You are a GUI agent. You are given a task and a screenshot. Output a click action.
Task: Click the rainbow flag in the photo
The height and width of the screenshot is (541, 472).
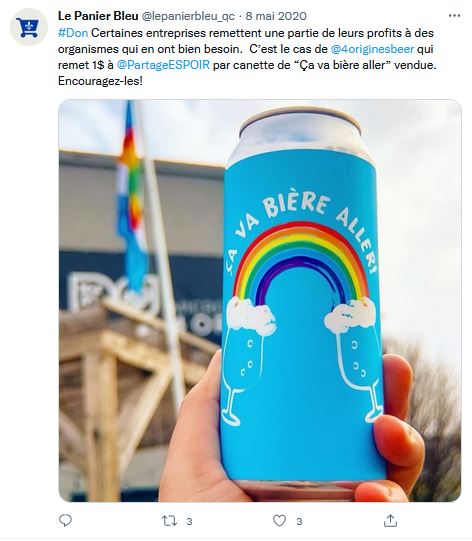point(132,197)
